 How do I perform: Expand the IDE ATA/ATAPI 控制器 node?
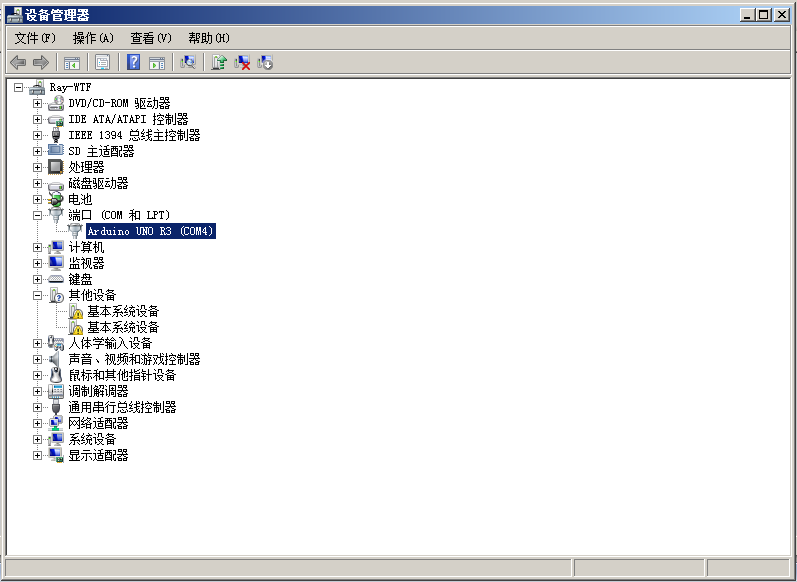point(37,119)
